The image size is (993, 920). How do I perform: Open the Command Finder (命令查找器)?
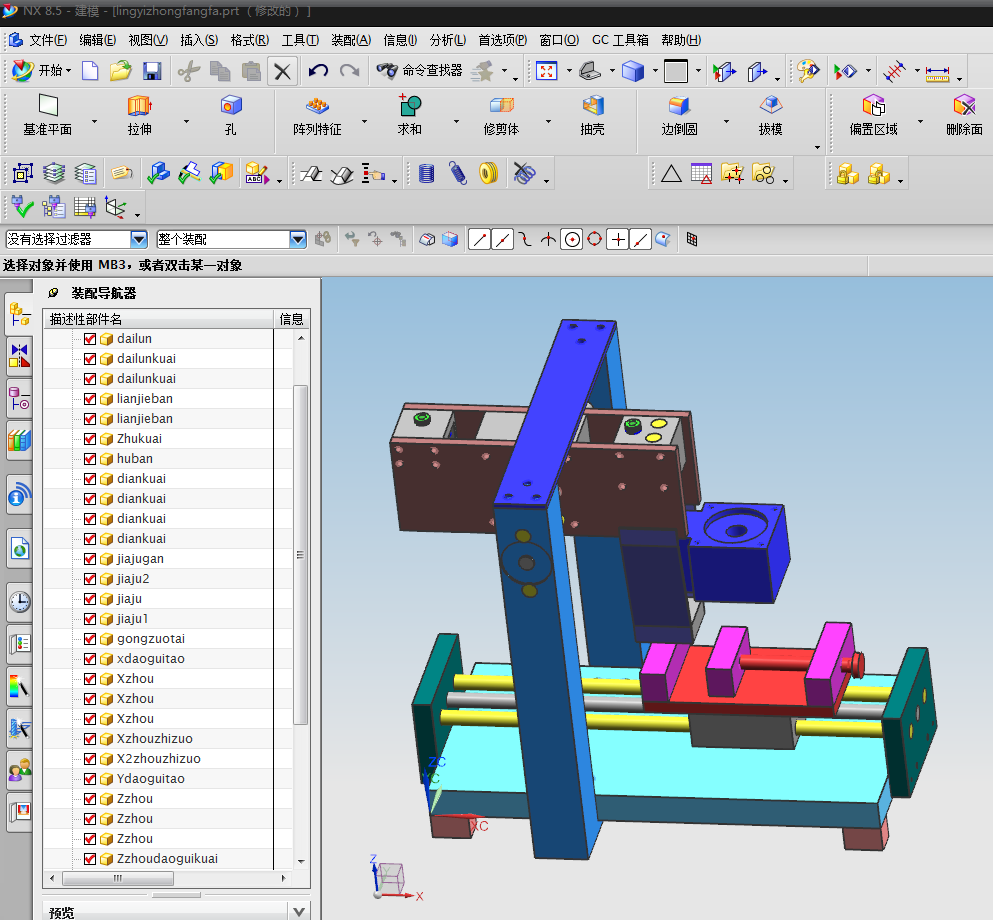(x=419, y=70)
